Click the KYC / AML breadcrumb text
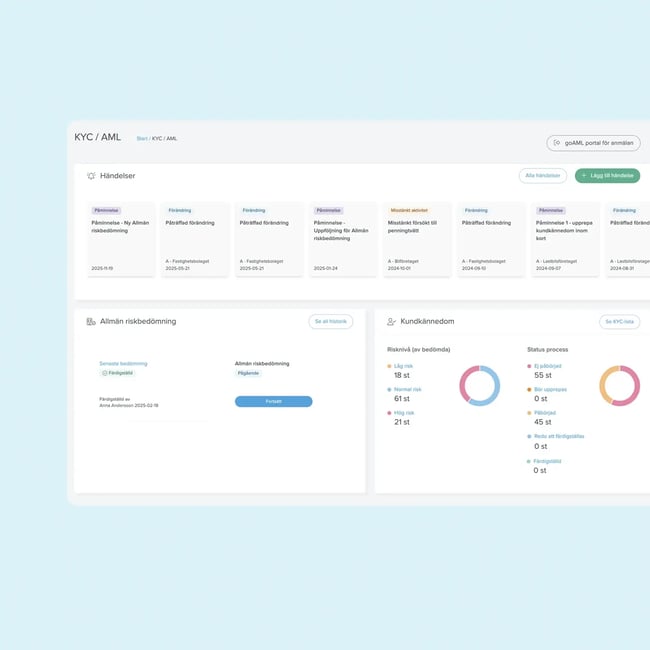The width and height of the screenshot is (650, 650). [164, 138]
